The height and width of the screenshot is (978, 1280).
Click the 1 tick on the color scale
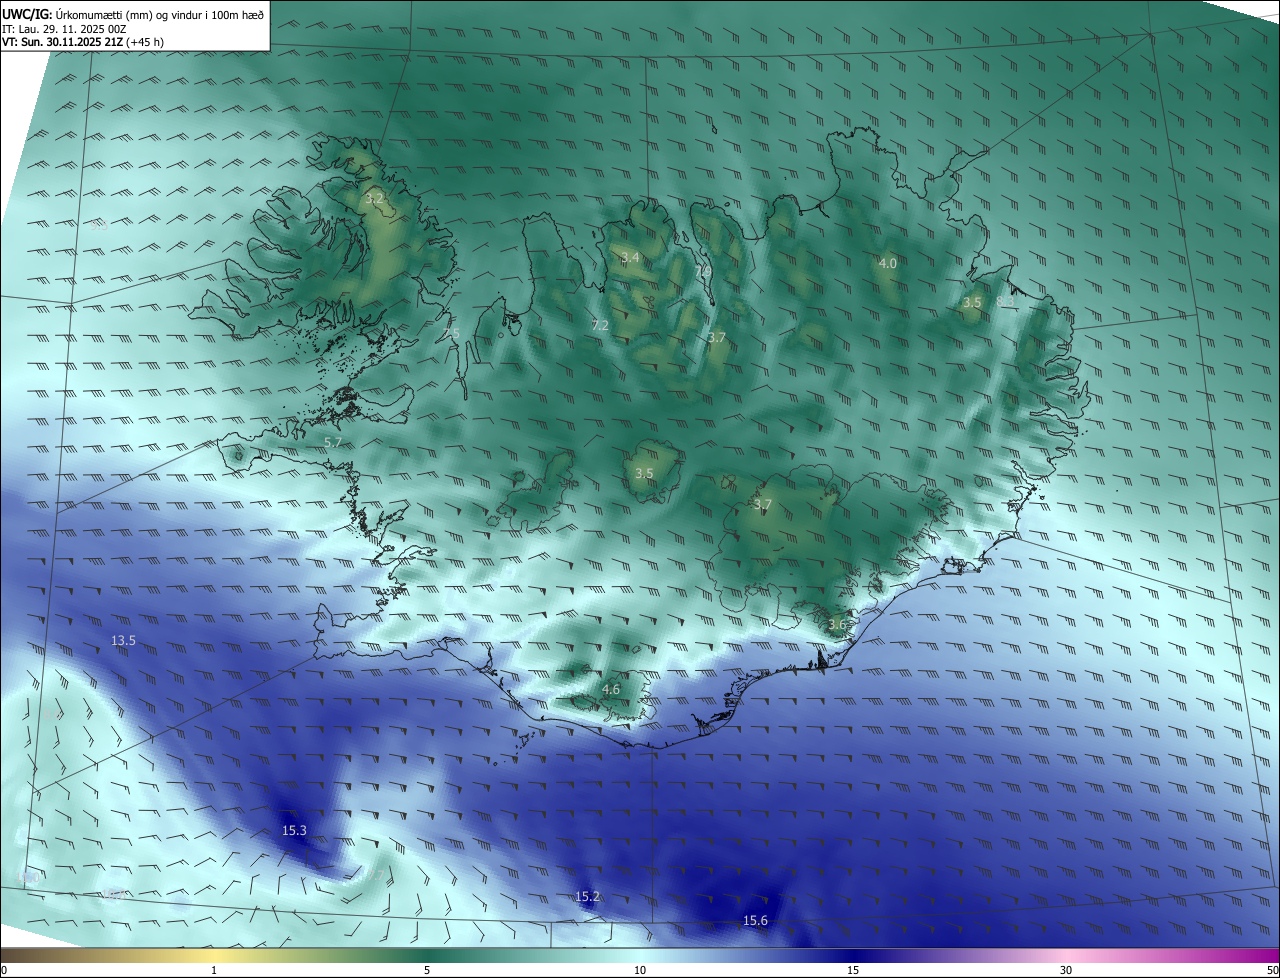point(214,970)
